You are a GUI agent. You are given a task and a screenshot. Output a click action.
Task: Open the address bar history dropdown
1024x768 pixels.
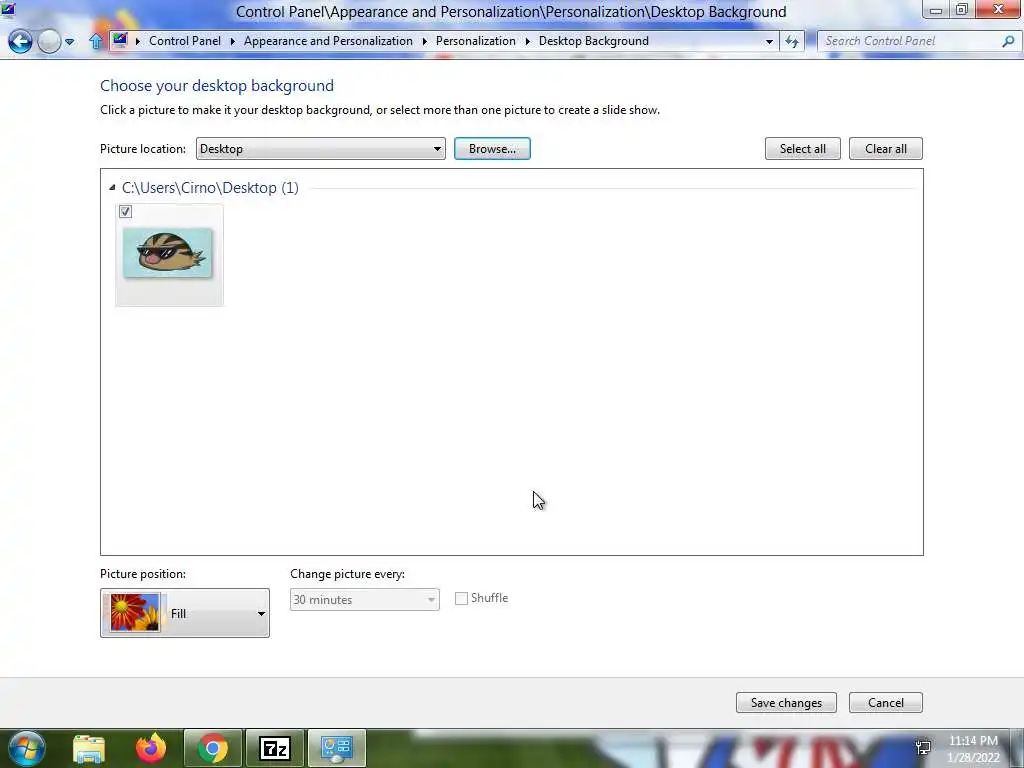pyautogui.click(x=769, y=41)
